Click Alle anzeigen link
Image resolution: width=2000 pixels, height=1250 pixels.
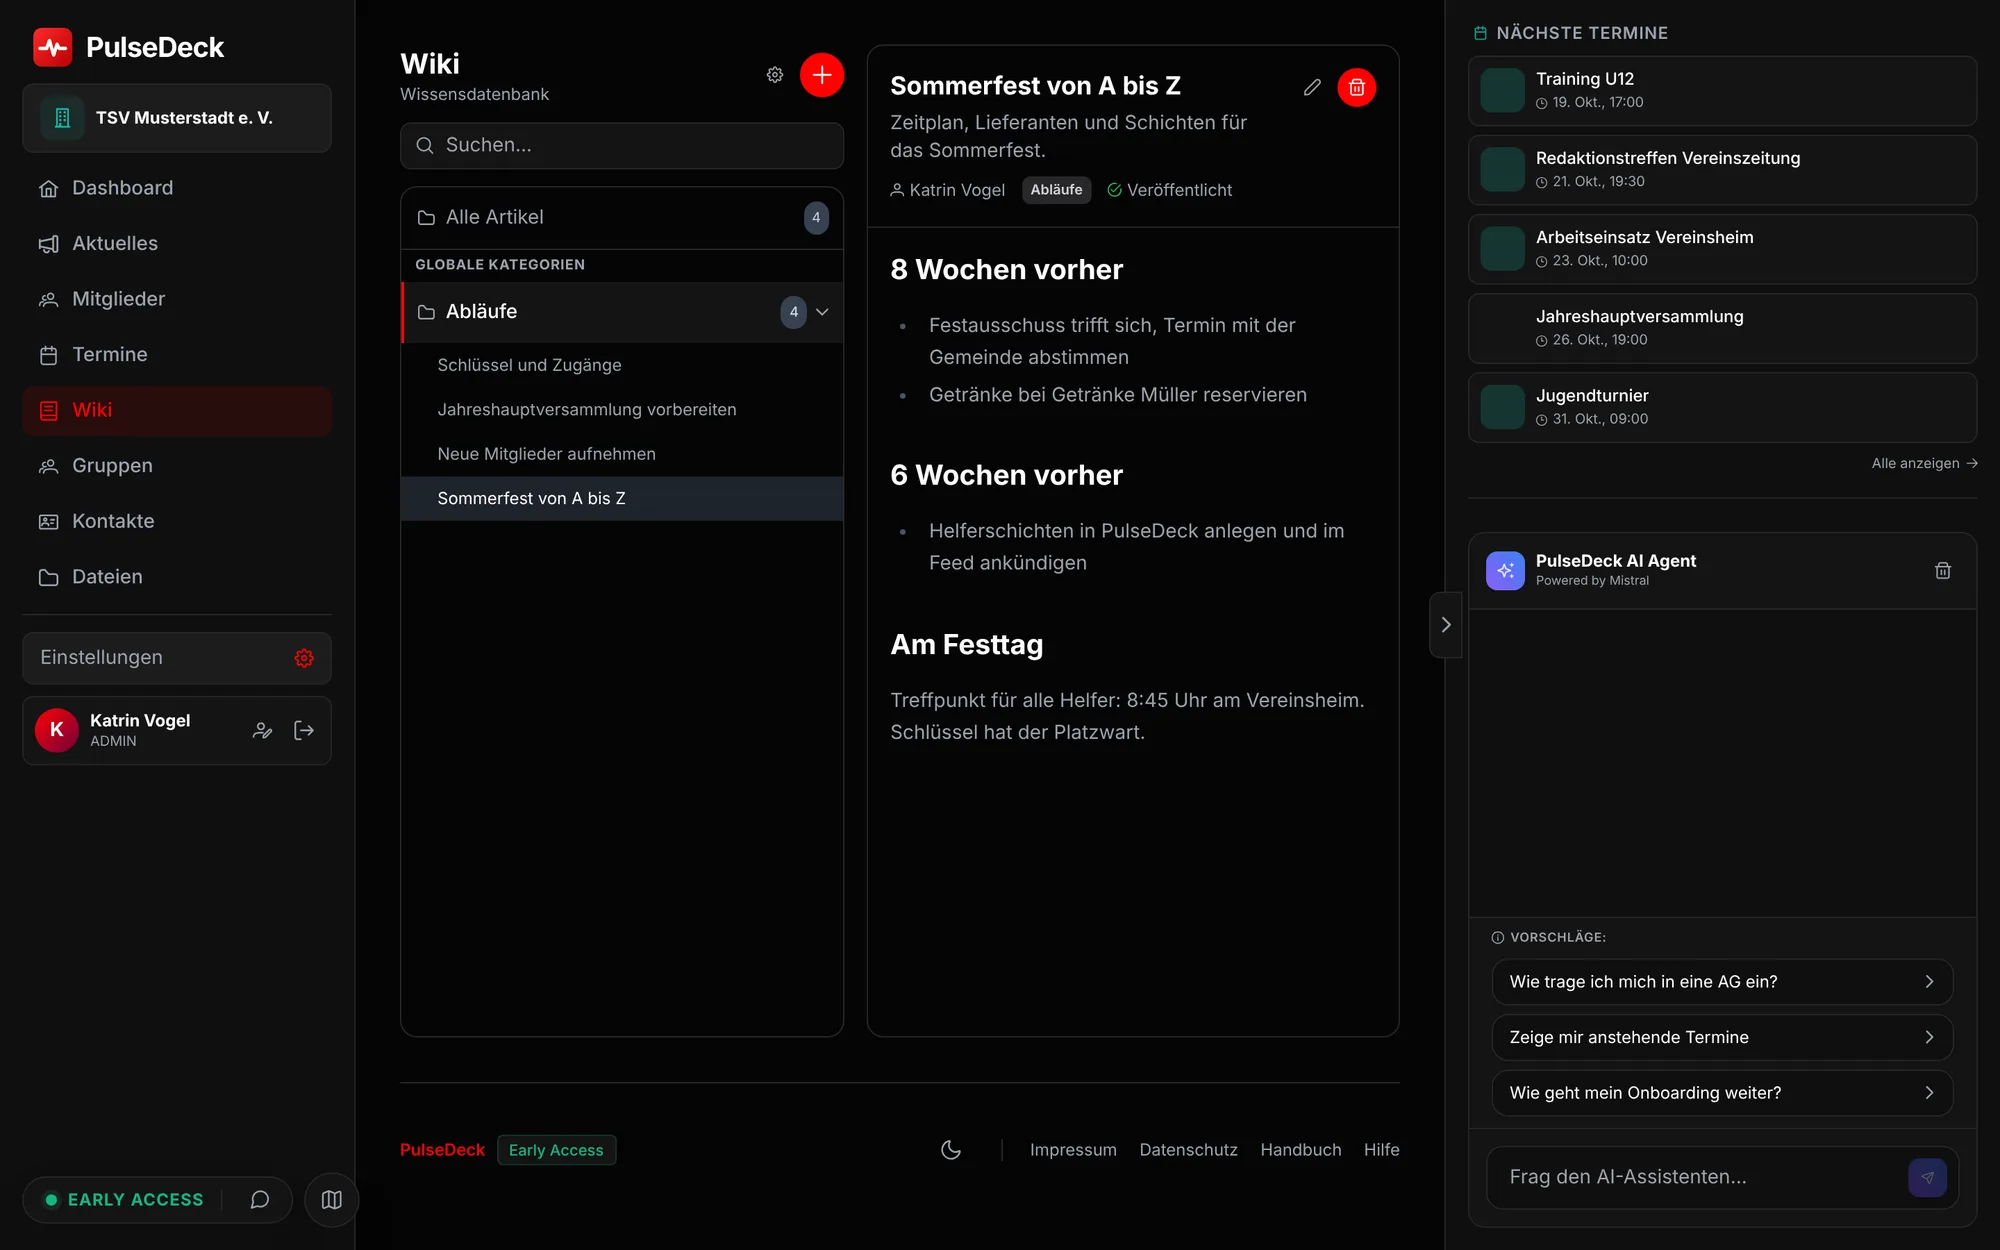click(1924, 463)
